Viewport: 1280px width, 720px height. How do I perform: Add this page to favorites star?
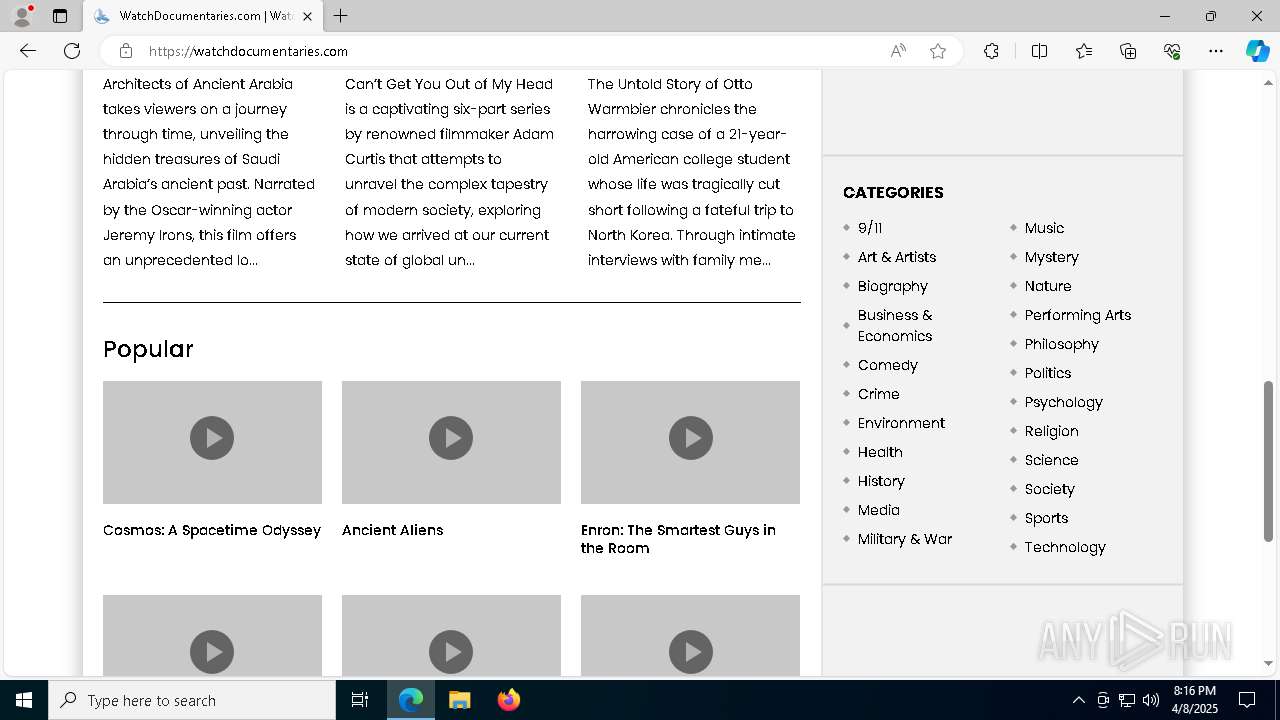pyautogui.click(x=938, y=51)
